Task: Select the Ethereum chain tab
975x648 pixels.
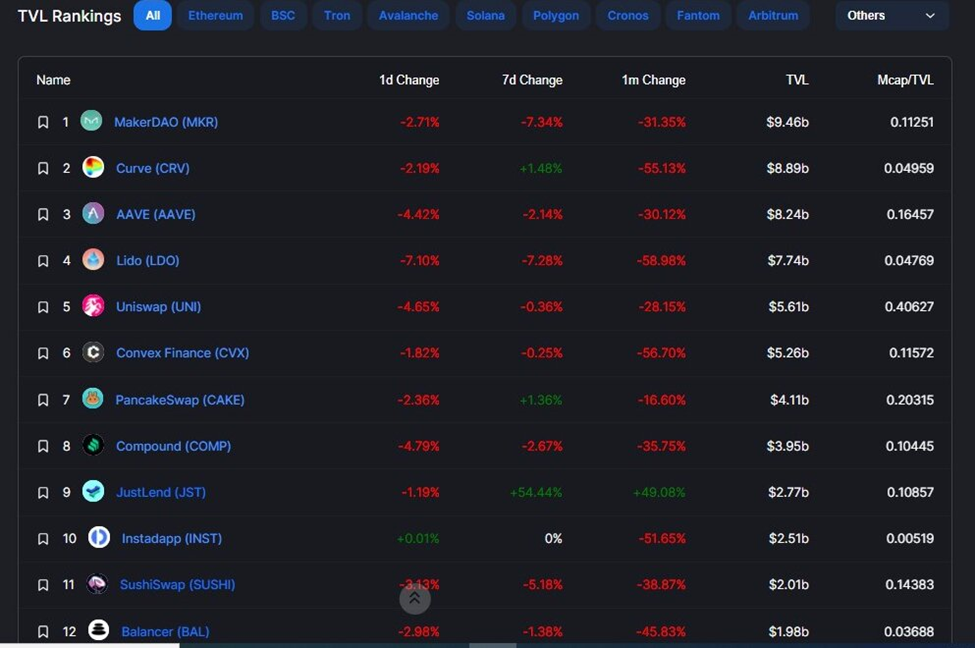Action: pos(215,16)
